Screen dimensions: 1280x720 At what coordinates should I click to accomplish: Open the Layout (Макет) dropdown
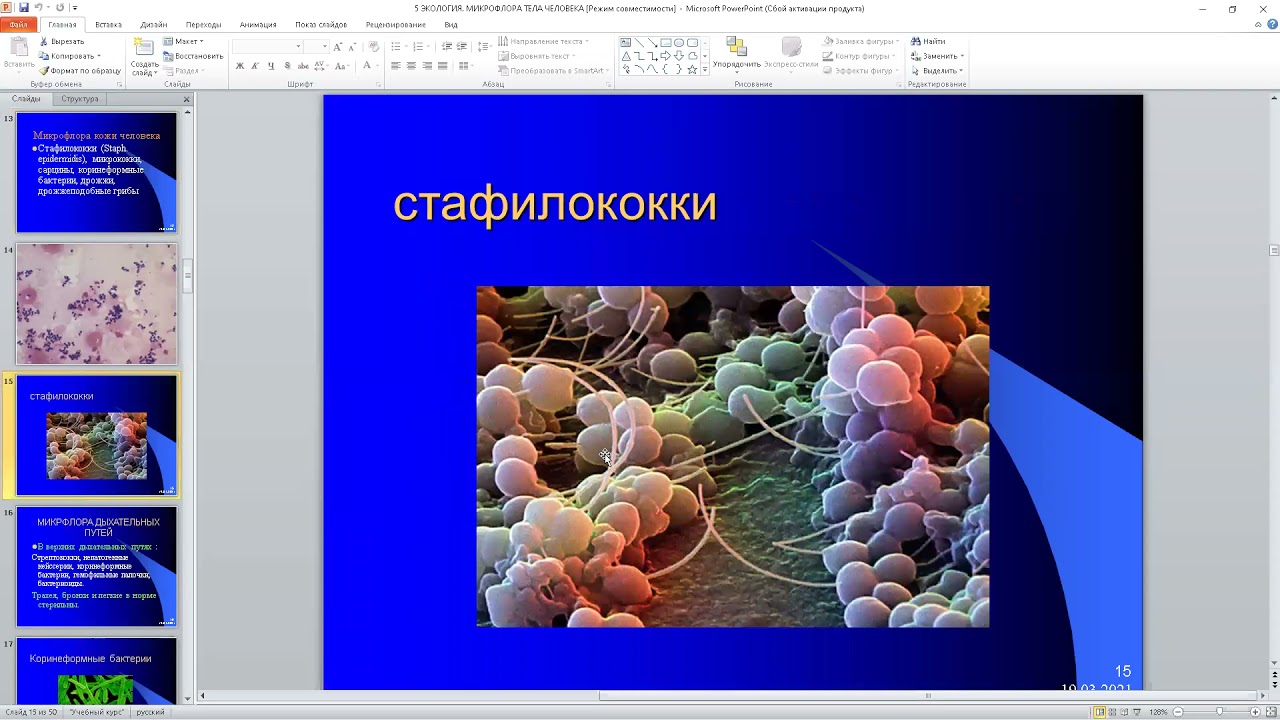184,41
